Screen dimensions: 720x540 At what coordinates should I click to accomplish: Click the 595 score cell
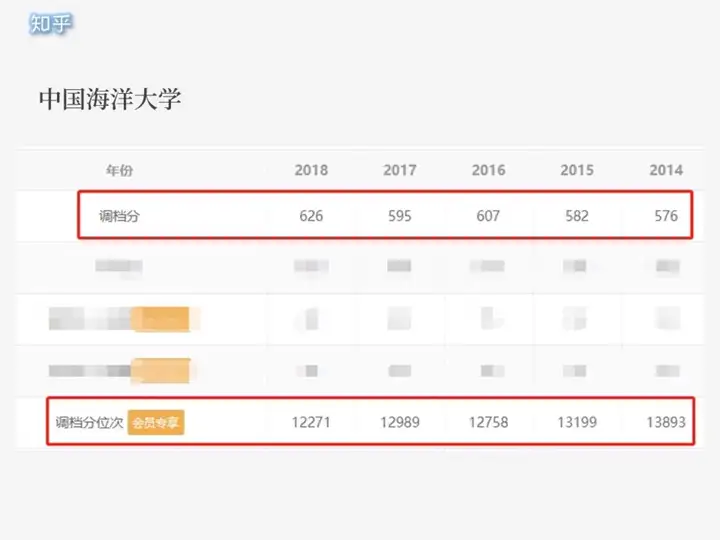400,216
